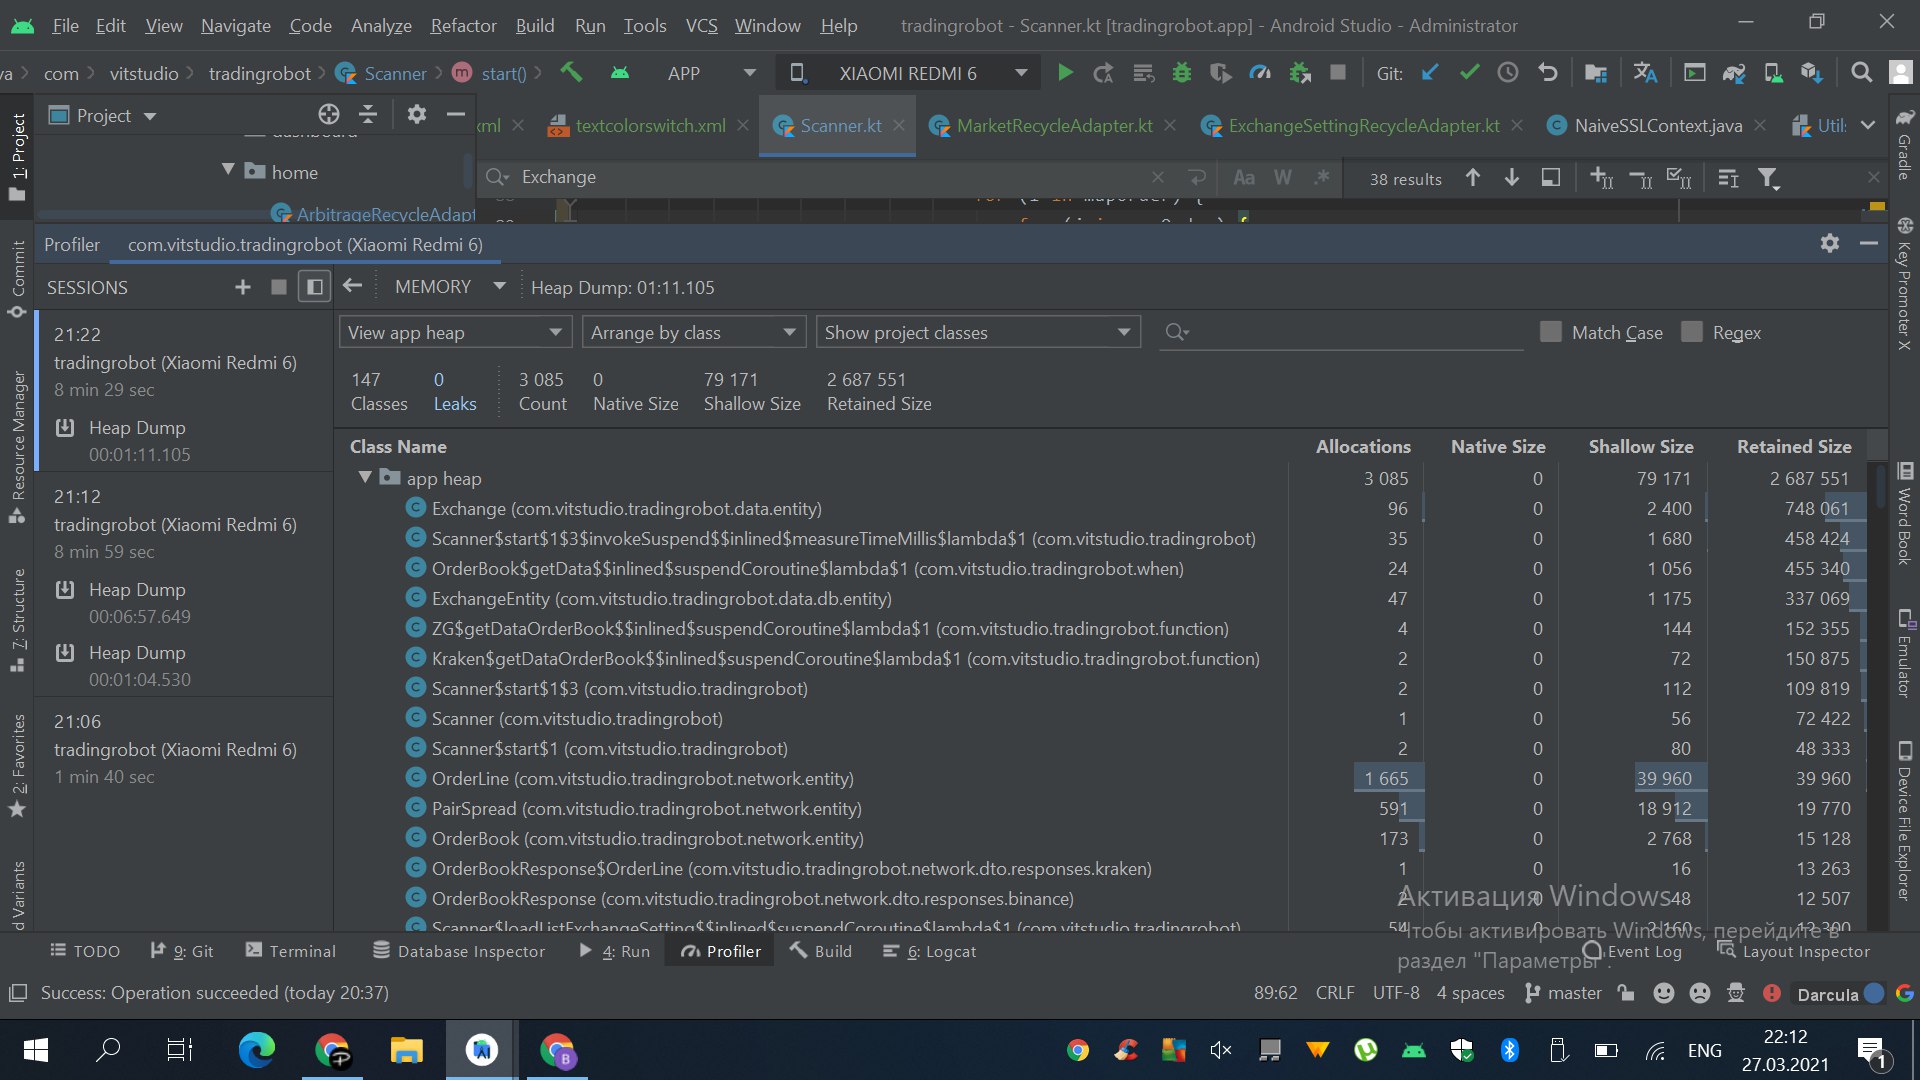Go back from heap dump view

coord(352,287)
